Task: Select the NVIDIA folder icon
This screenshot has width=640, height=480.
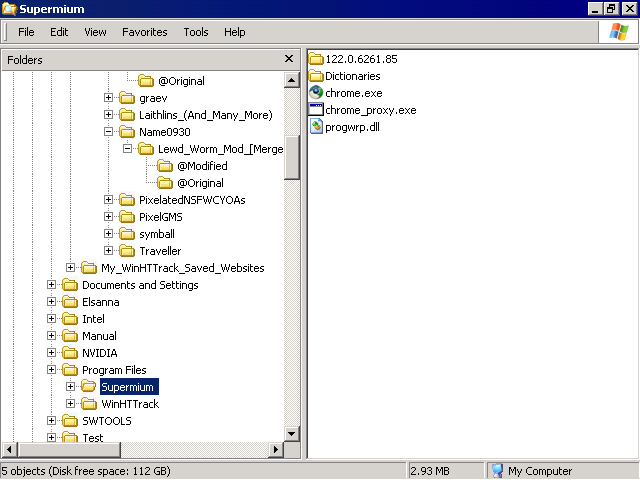Action: [x=70, y=353]
